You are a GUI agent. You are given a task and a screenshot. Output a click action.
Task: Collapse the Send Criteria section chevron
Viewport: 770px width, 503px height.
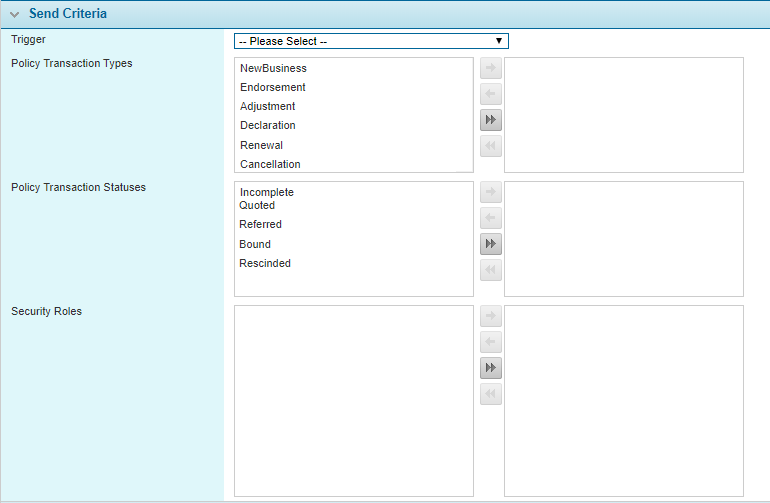14,15
